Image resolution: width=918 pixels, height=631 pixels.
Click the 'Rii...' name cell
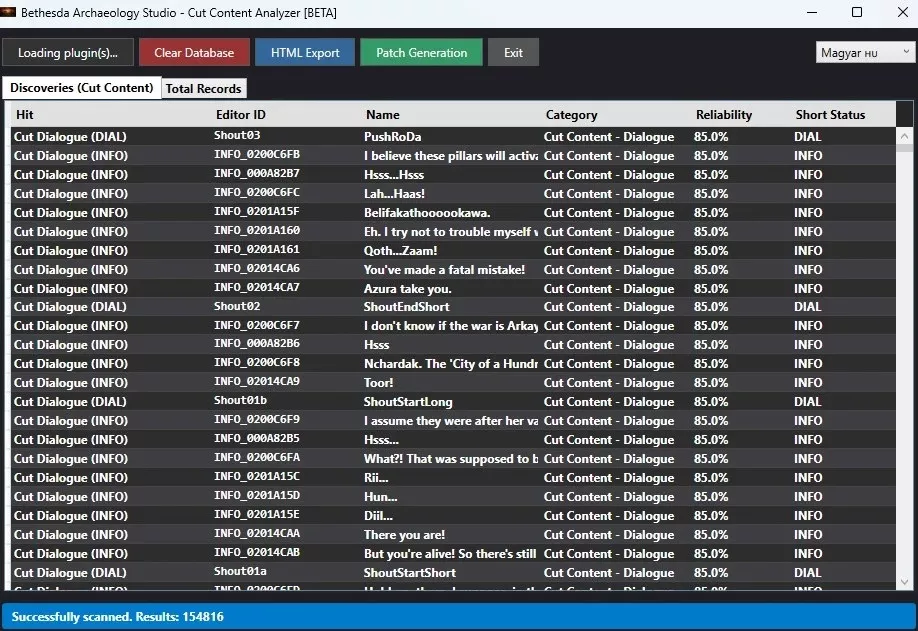pos(376,478)
